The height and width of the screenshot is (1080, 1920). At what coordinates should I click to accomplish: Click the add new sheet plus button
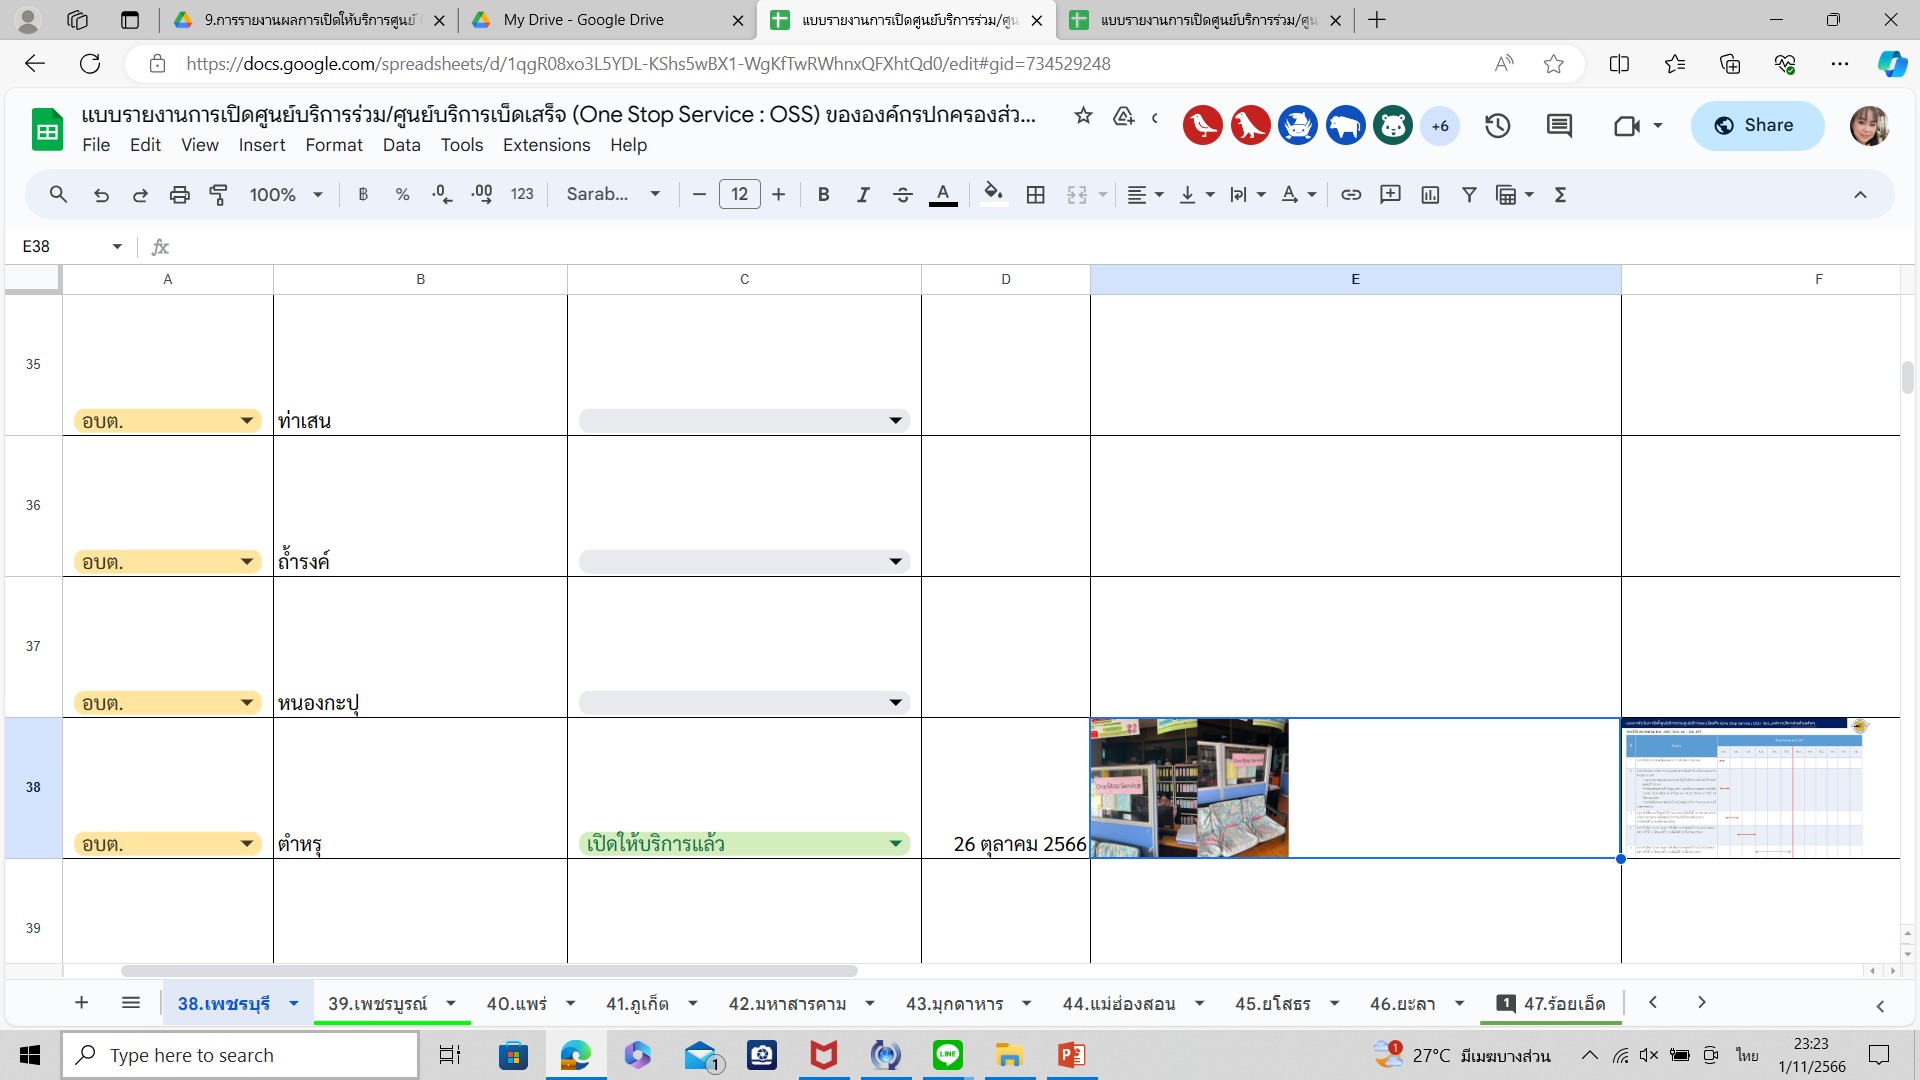pos(82,1003)
